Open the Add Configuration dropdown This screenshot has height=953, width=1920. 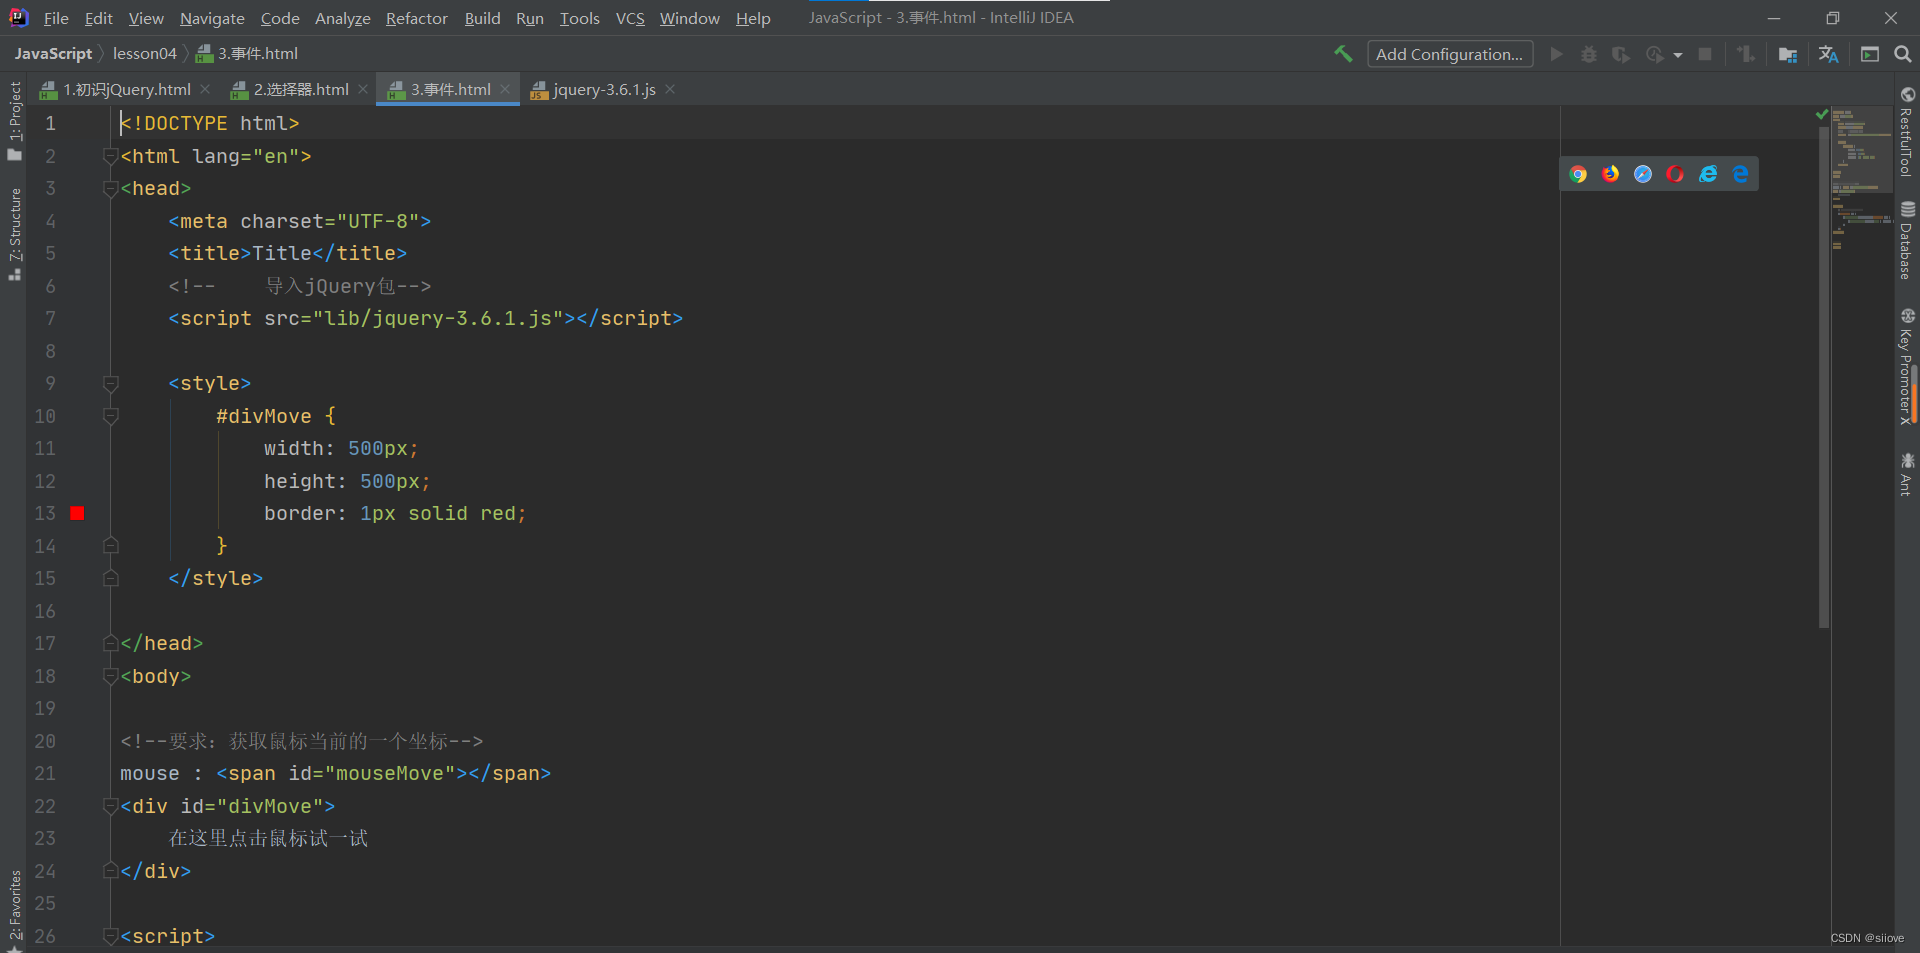[1449, 53]
